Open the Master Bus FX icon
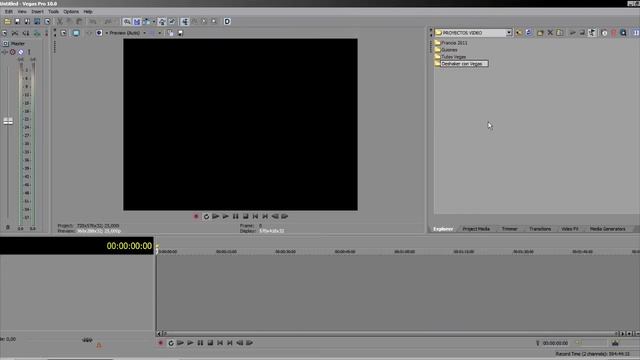 click(x=4, y=52)
